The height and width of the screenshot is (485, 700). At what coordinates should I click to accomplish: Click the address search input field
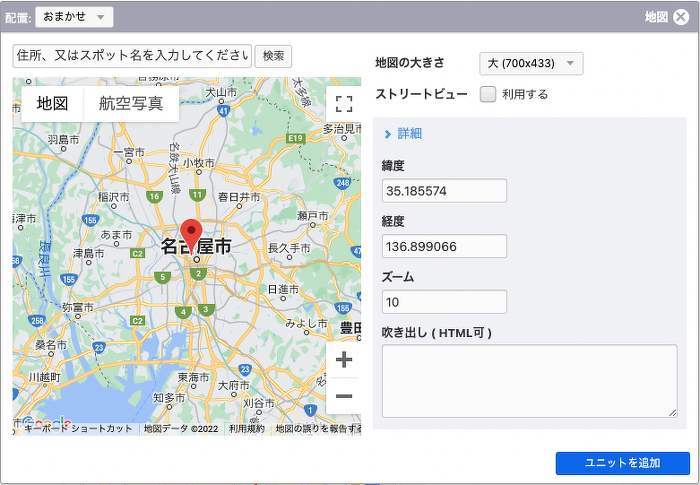132,56
